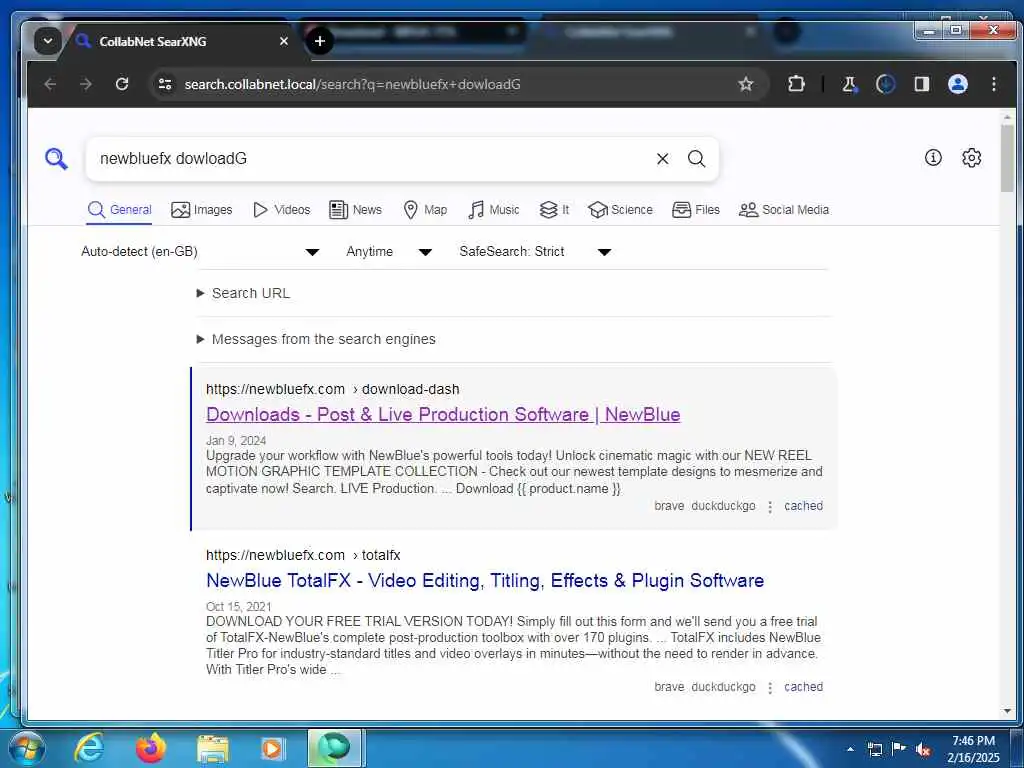
Task: Switch to Music search tab
Action: pyautogui.click(x=494, y=210)
